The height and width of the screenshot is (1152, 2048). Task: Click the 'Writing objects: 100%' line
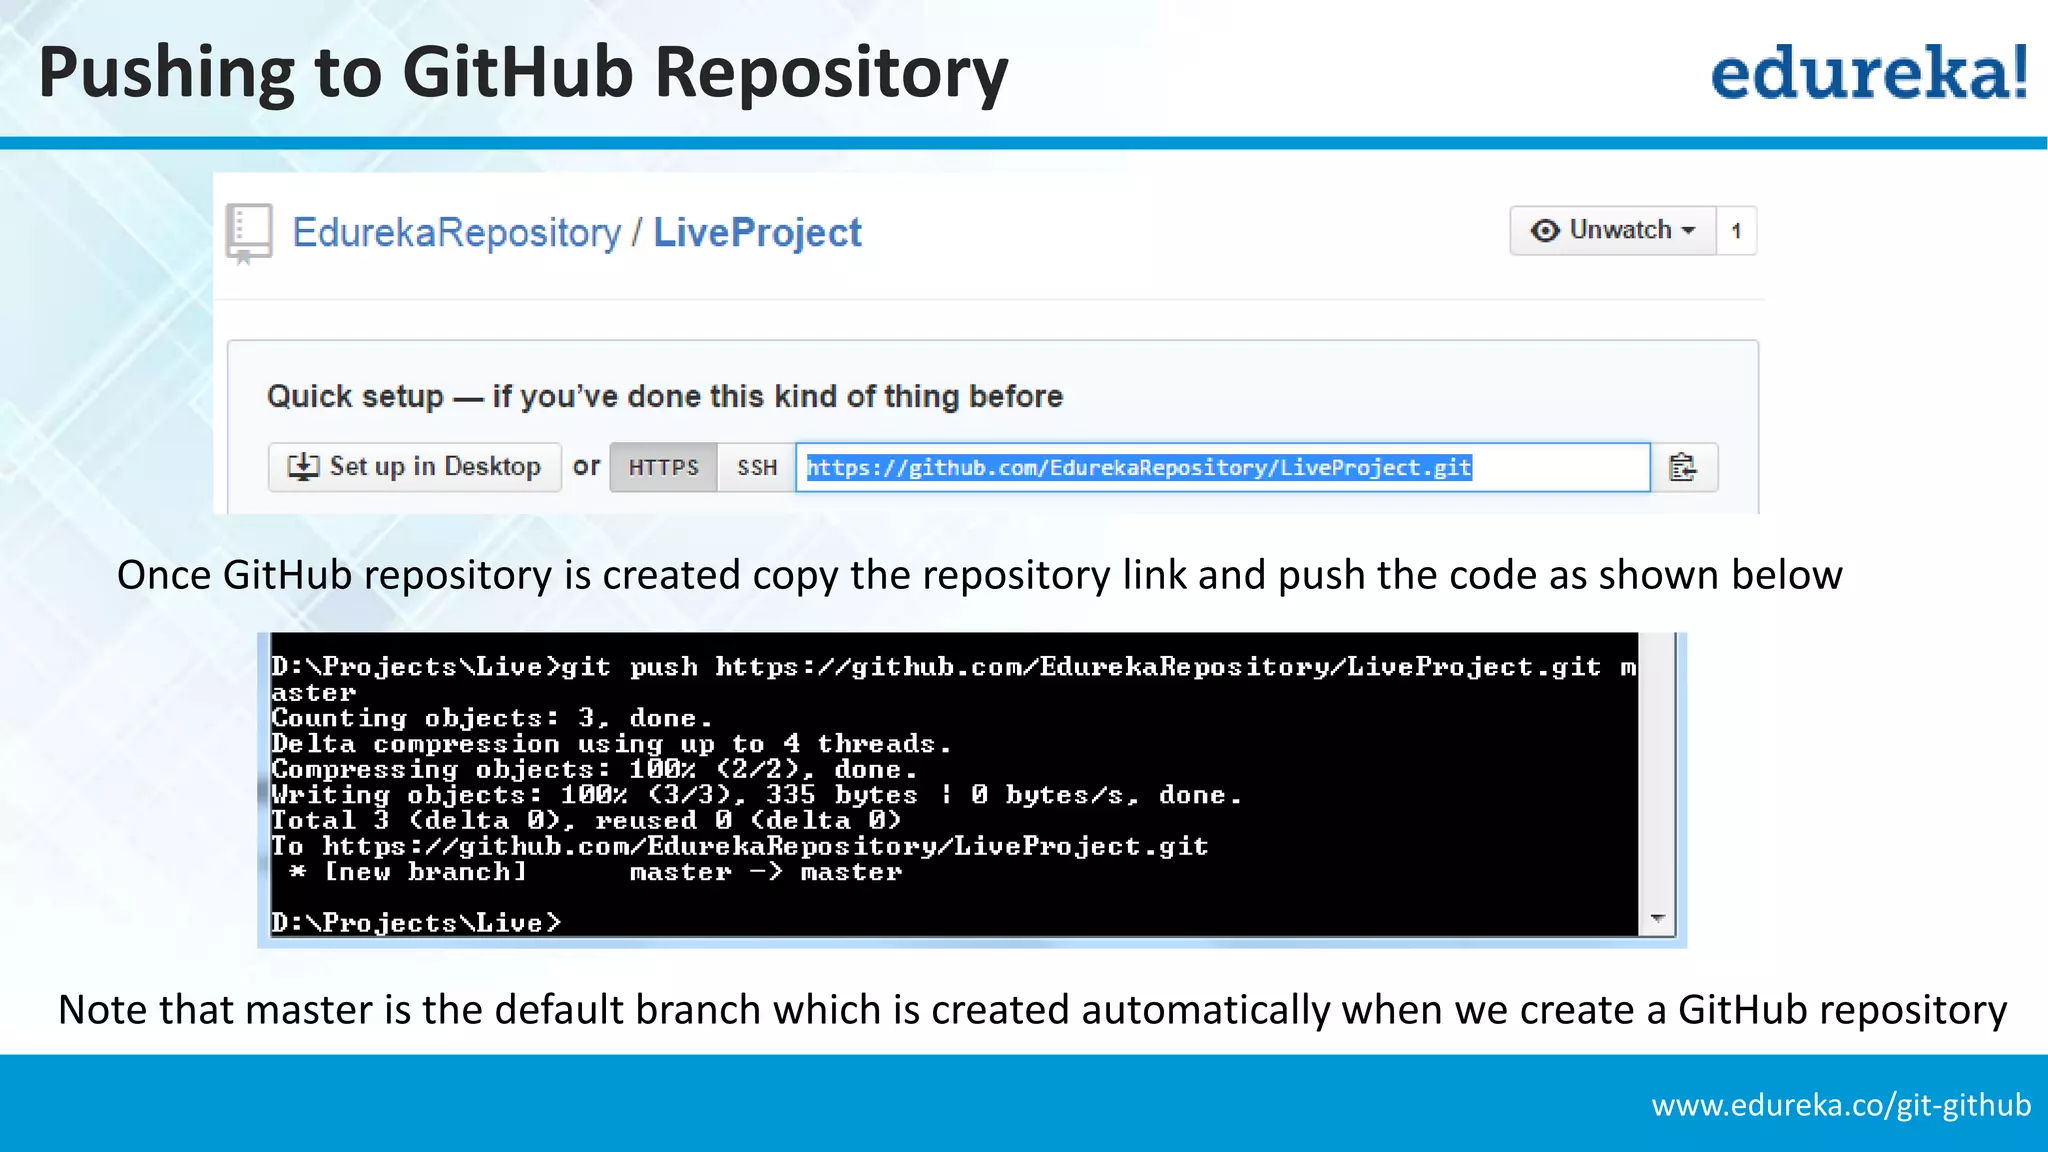tap(757, 795)
